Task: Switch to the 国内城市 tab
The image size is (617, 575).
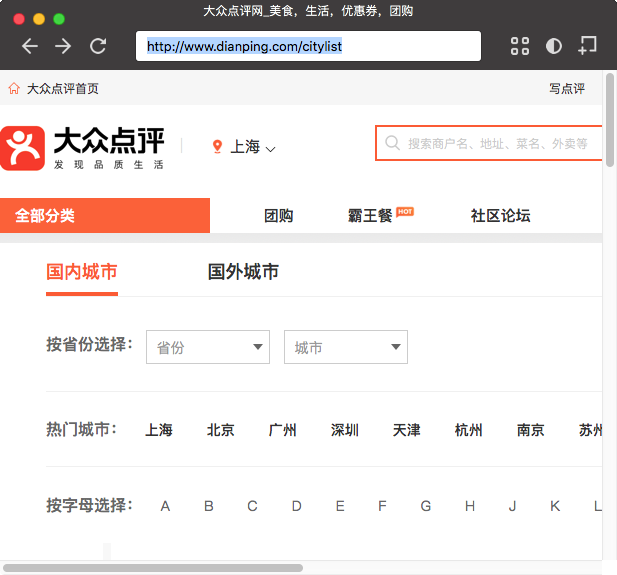Action: coord(82,272)
